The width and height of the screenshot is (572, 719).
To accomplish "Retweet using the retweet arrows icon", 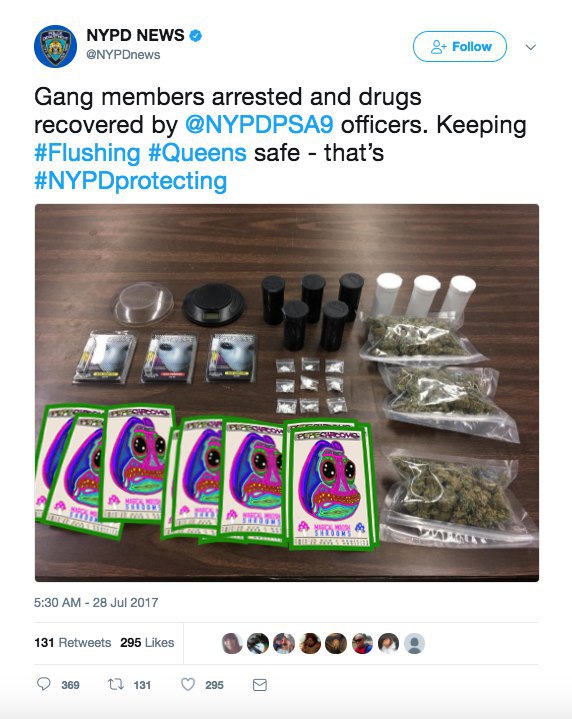I will tap(116, 685).
